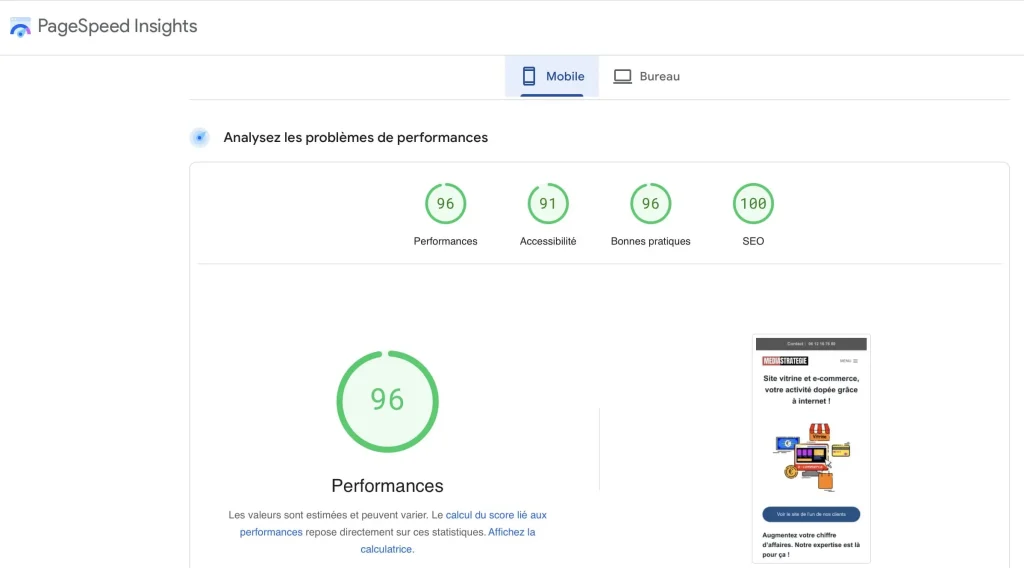The image size is (1024, 568).
Task: Click the Mediastrategie logo in preview
Action: (x=785, y=361)
